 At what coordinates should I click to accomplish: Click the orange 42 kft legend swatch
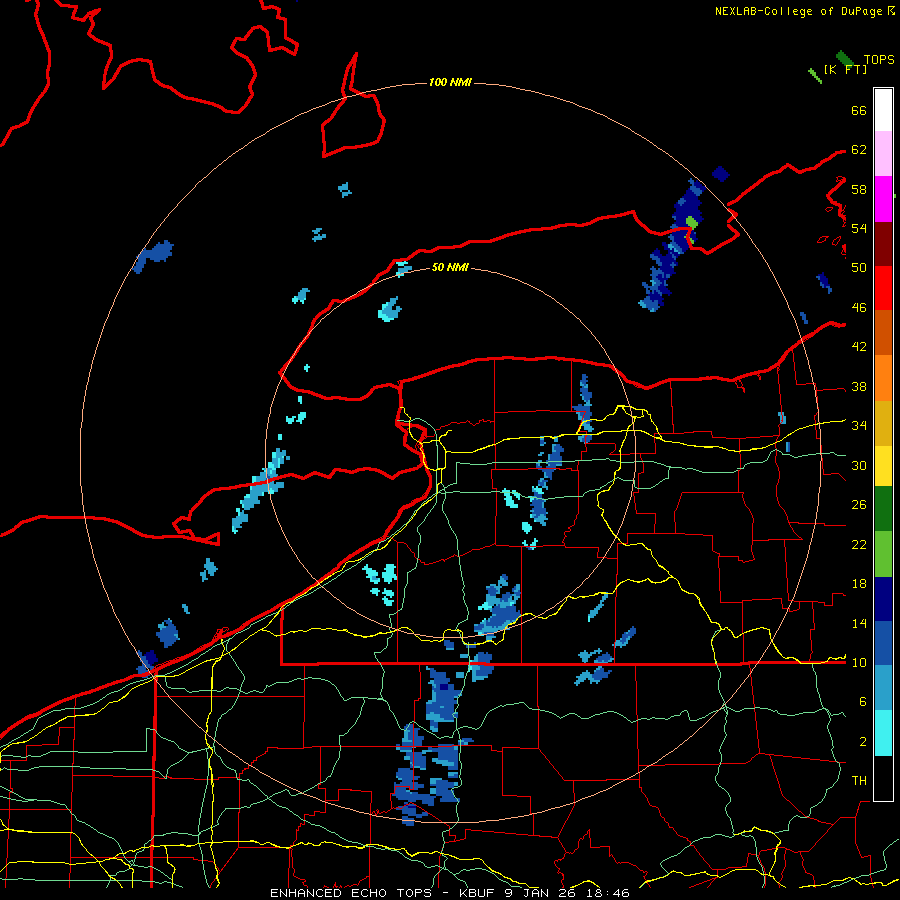pos(883,378)
